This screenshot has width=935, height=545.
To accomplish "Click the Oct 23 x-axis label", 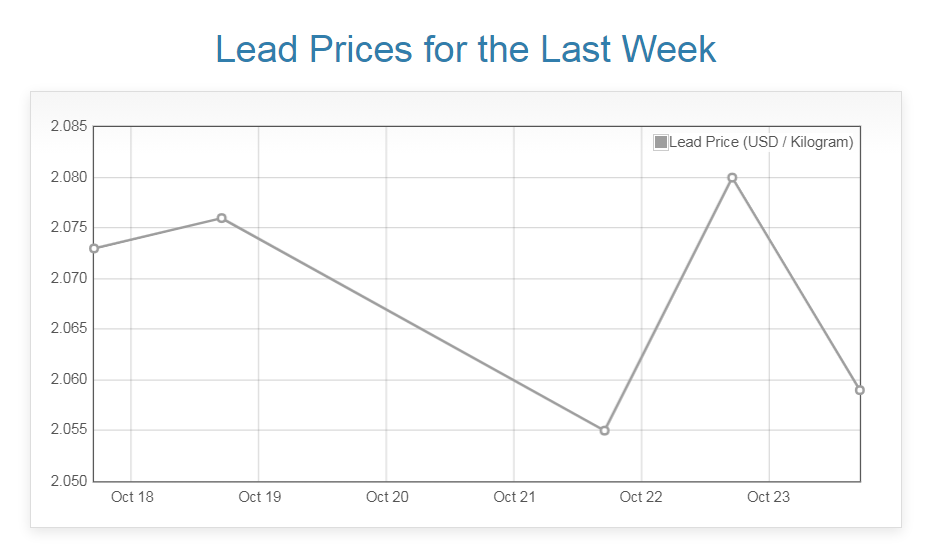I will tap(768, 497).
